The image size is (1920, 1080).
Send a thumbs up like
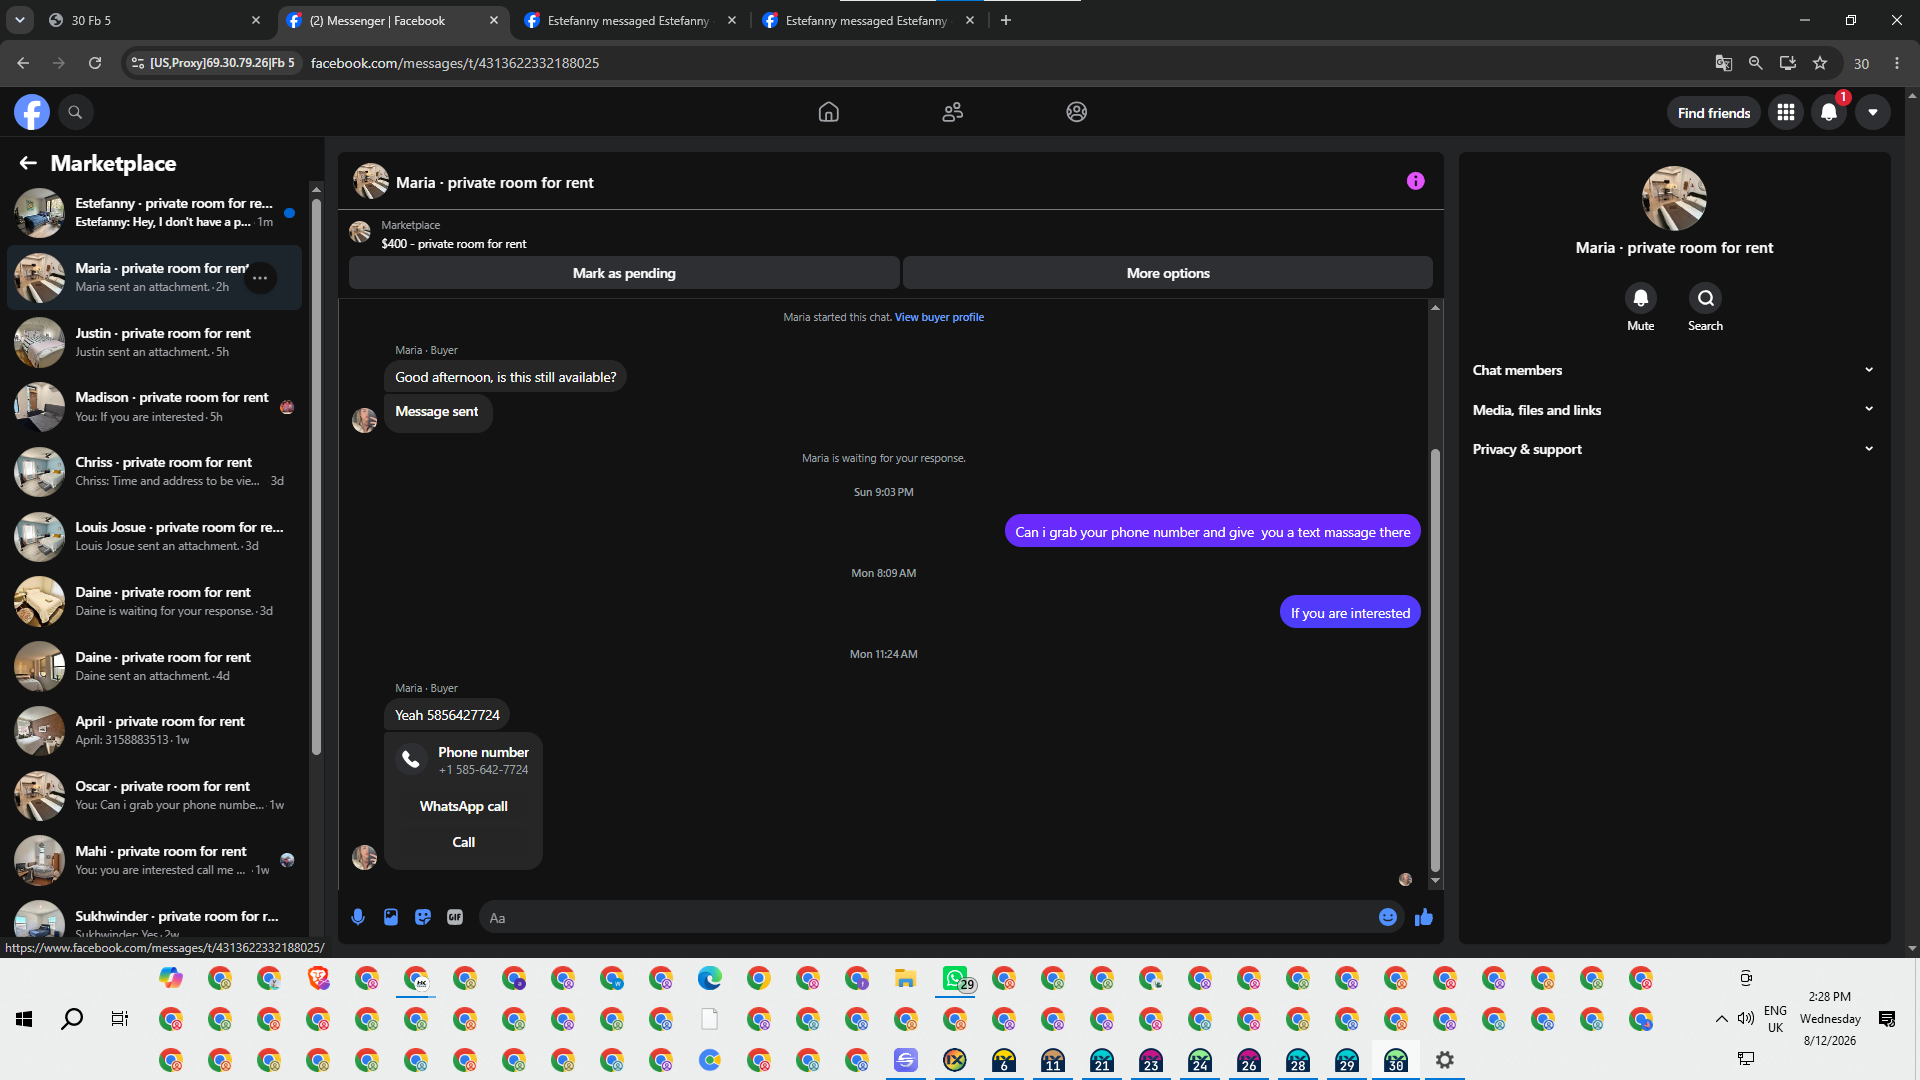pos(1424,917)
